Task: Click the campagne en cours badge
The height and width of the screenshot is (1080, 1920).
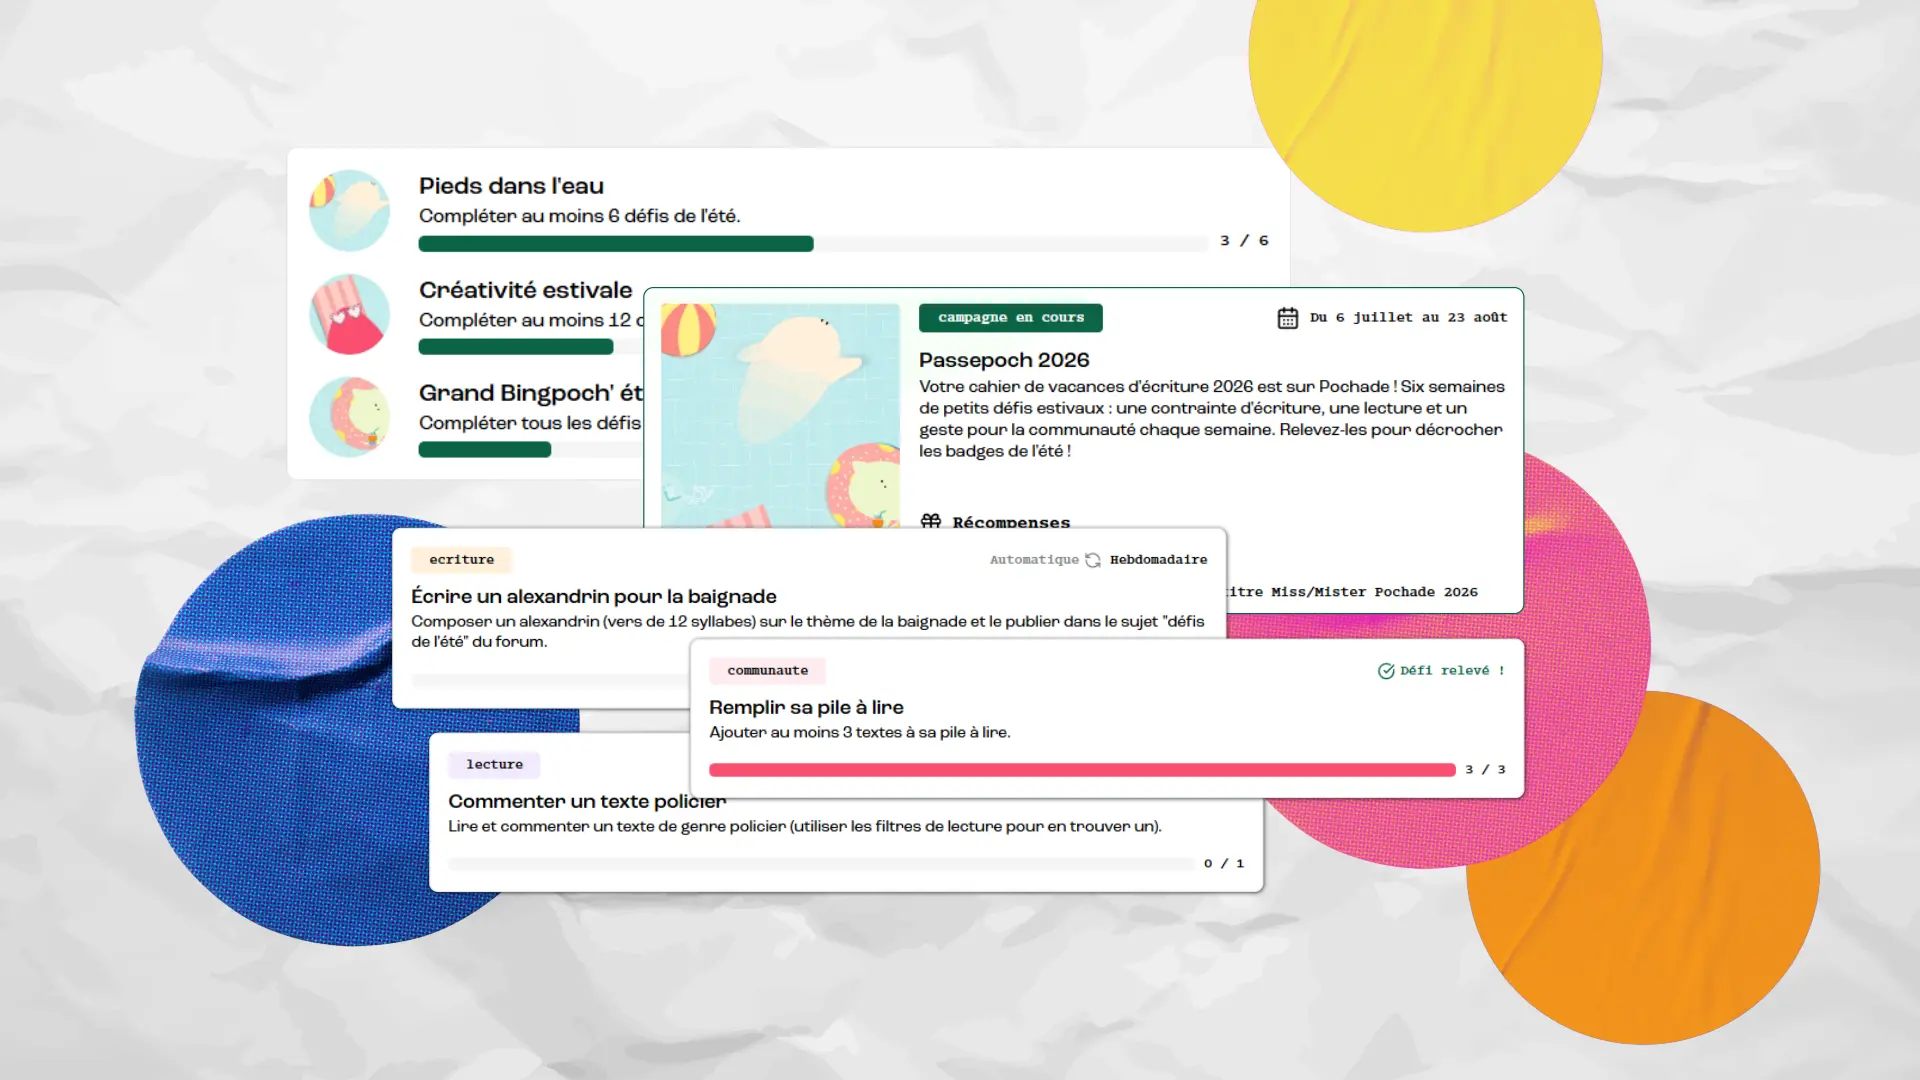Action: click(x=1010, y=318)
